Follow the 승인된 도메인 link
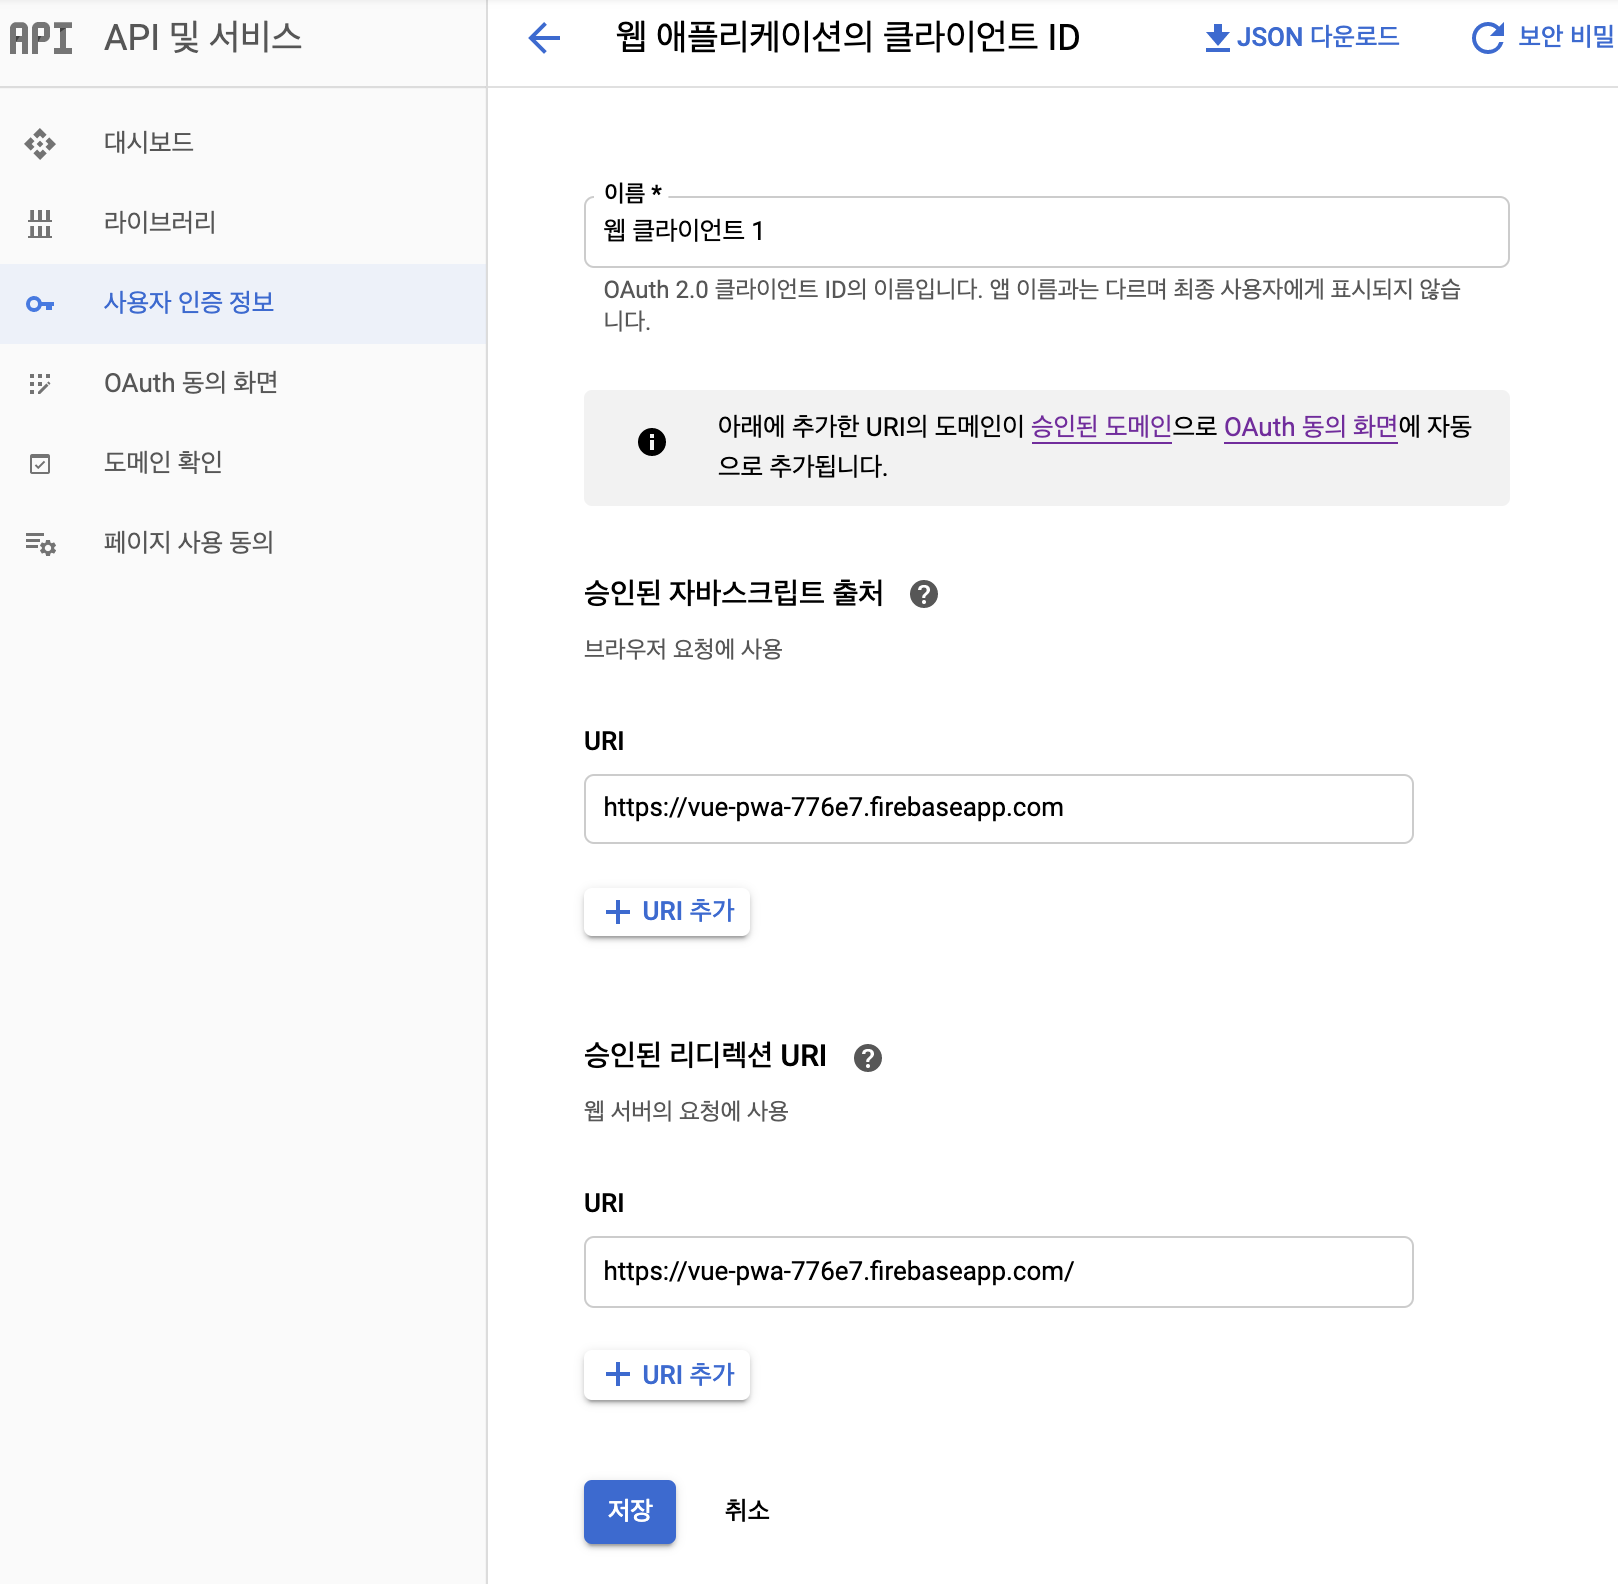 click(x=1101, y=427)
